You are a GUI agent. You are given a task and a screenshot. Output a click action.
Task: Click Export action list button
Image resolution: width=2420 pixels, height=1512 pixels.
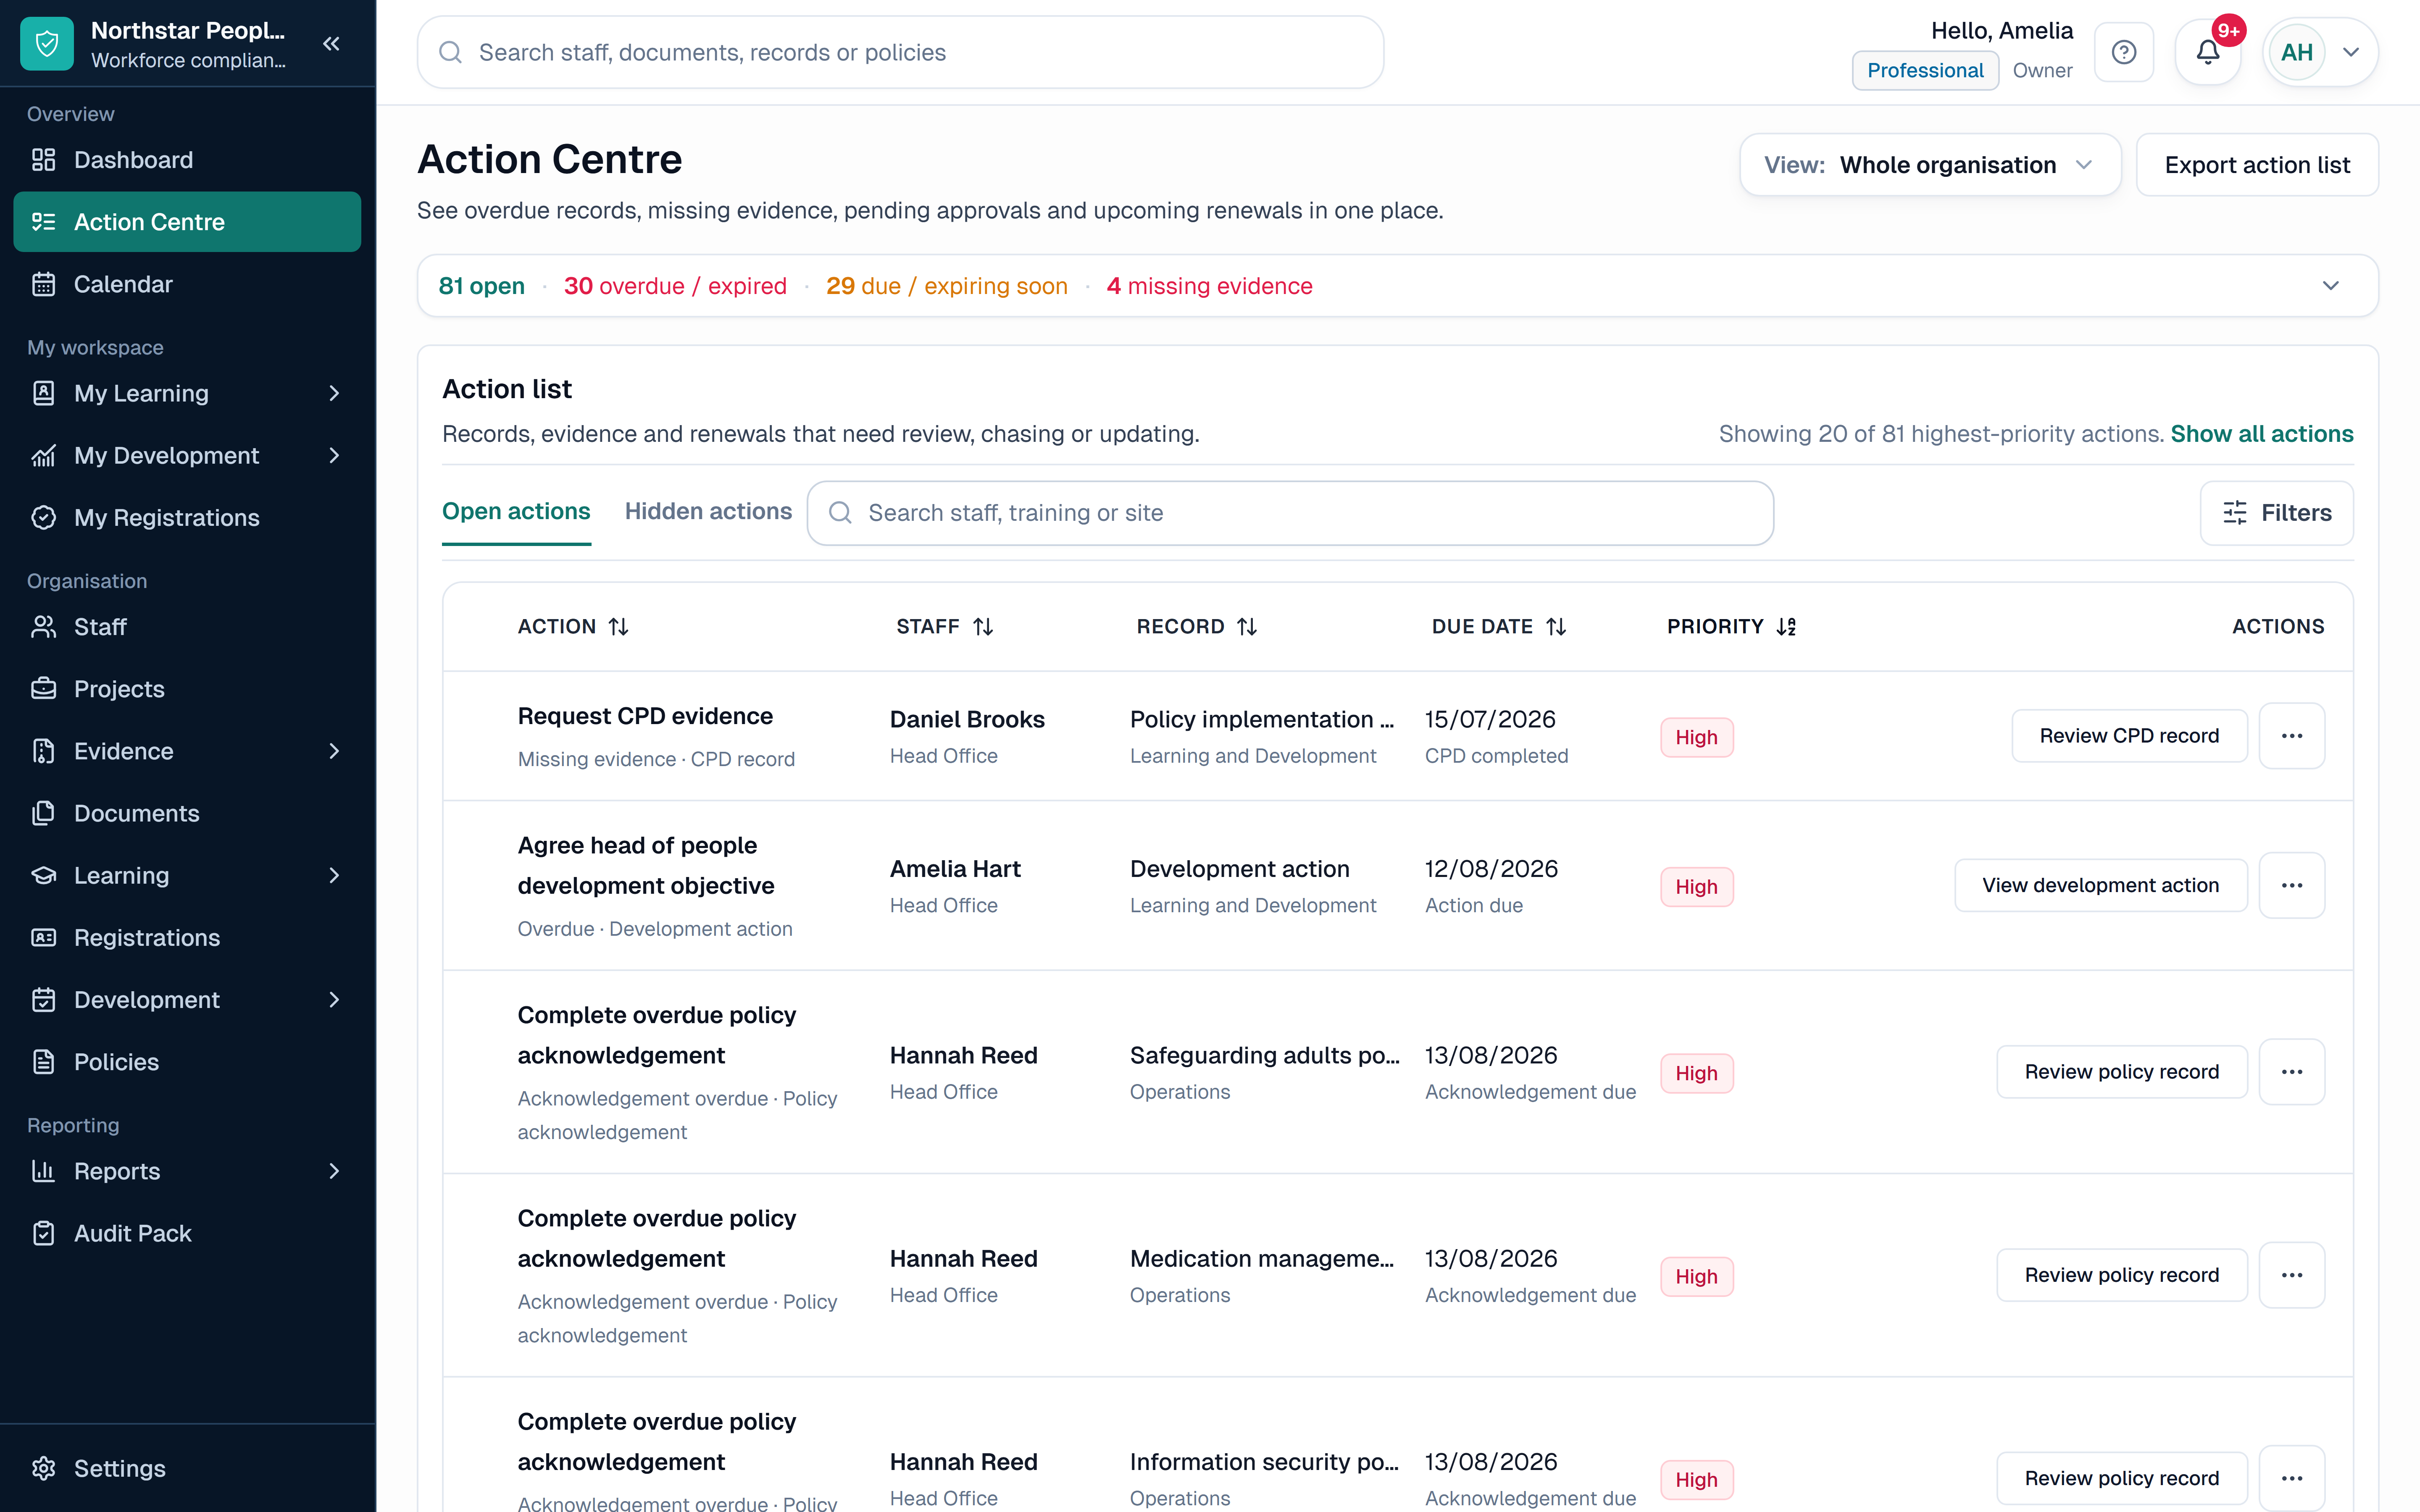(2257, 165)
